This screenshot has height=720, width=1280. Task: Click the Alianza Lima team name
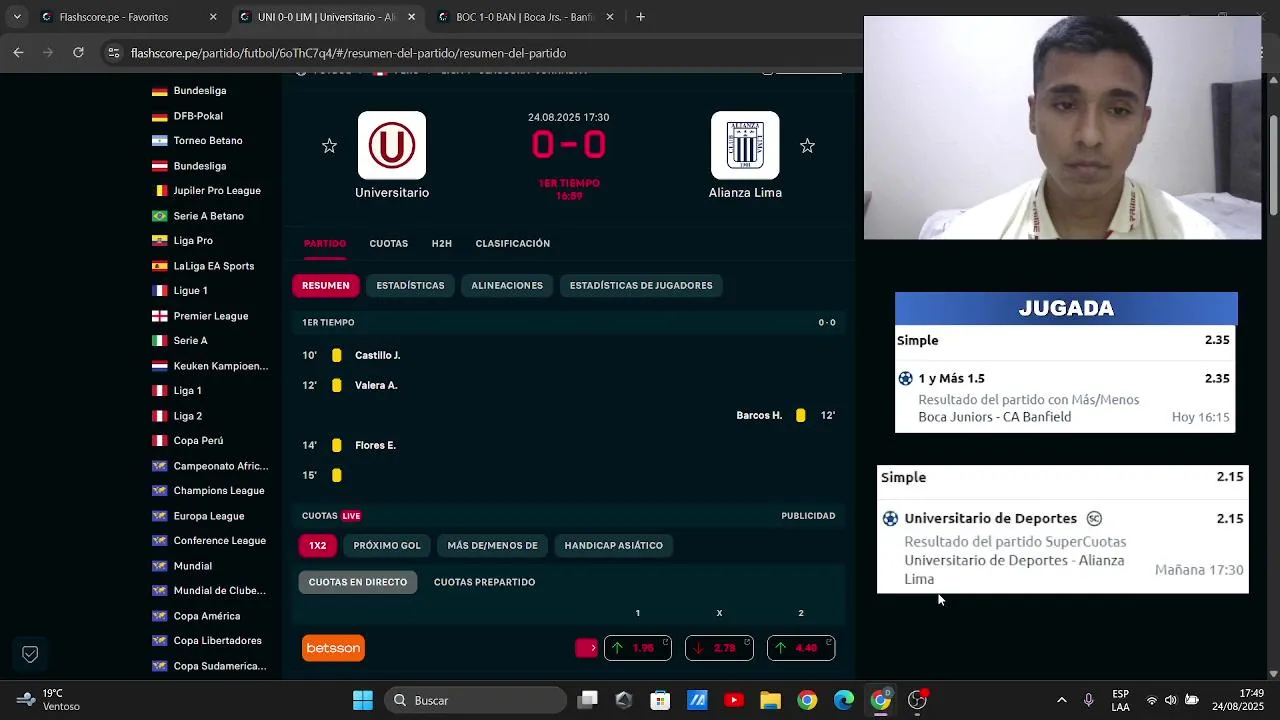click(x=745, y=193)
